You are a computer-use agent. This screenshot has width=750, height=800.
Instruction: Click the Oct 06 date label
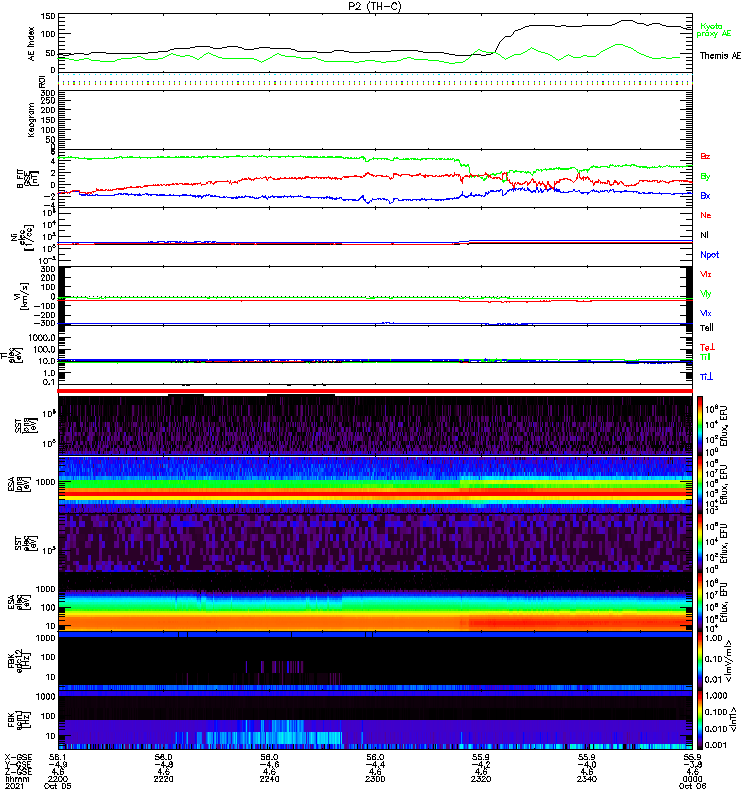(692, 786)
